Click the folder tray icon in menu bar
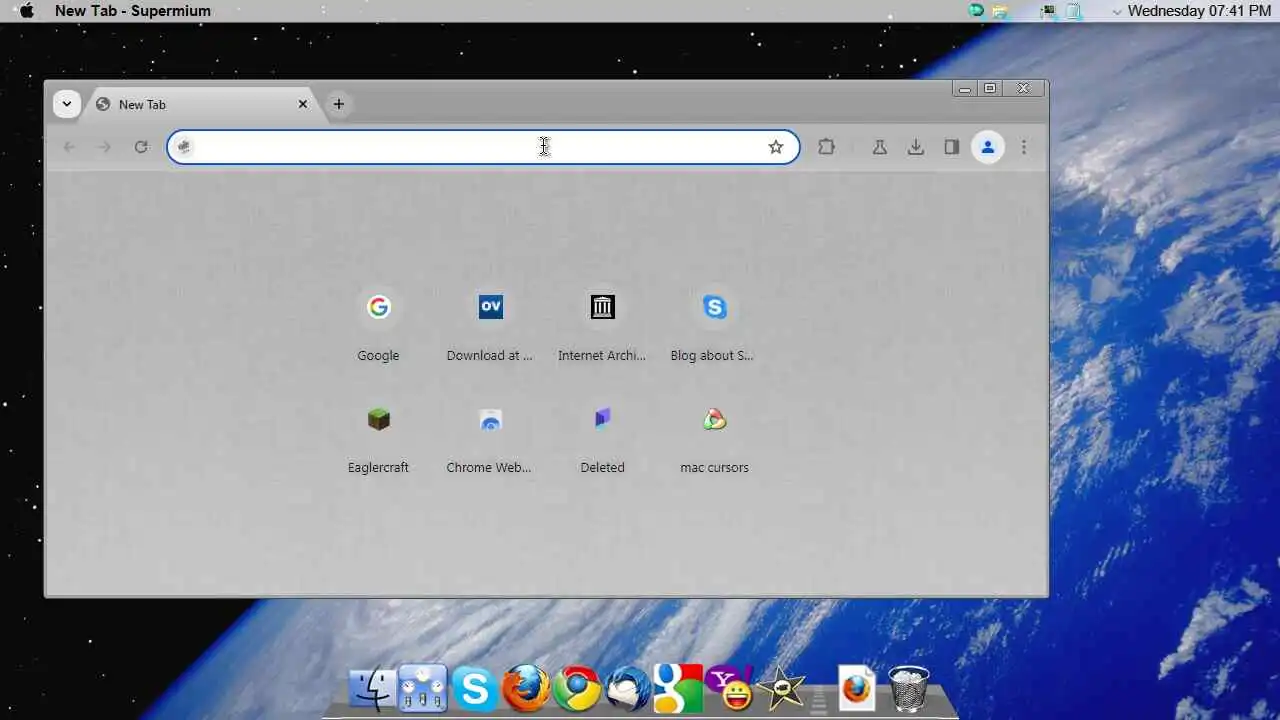This screenshot has height=720, width=1280. coord(999,11)
